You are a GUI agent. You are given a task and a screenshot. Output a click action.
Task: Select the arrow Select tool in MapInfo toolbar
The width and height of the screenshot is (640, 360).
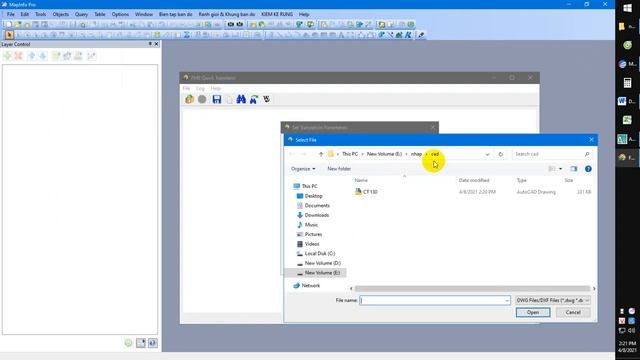click(x=9, y=35)
